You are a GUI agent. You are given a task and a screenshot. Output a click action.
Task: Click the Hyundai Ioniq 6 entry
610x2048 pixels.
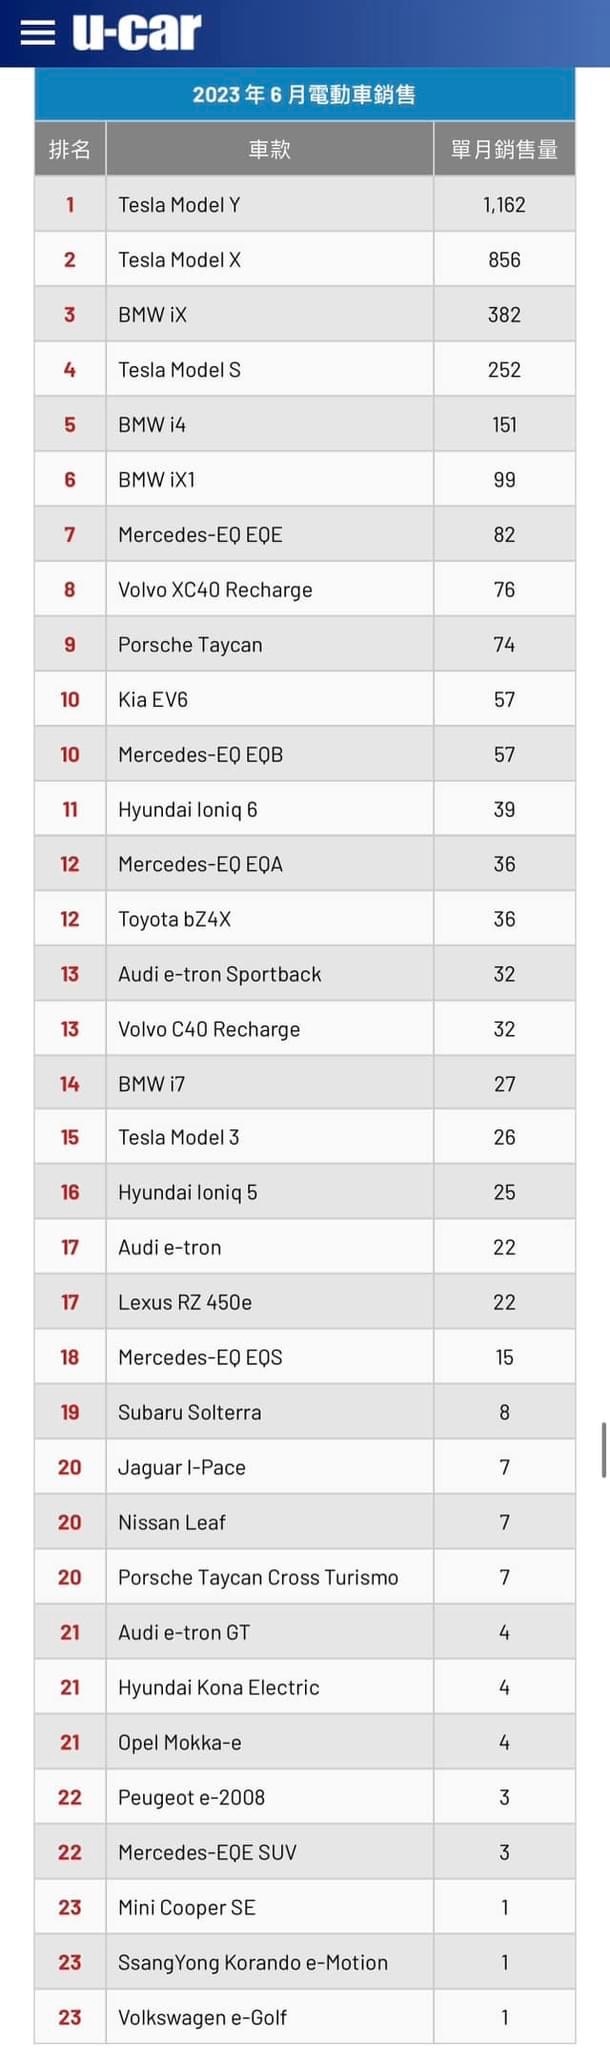tap(188, 810)
